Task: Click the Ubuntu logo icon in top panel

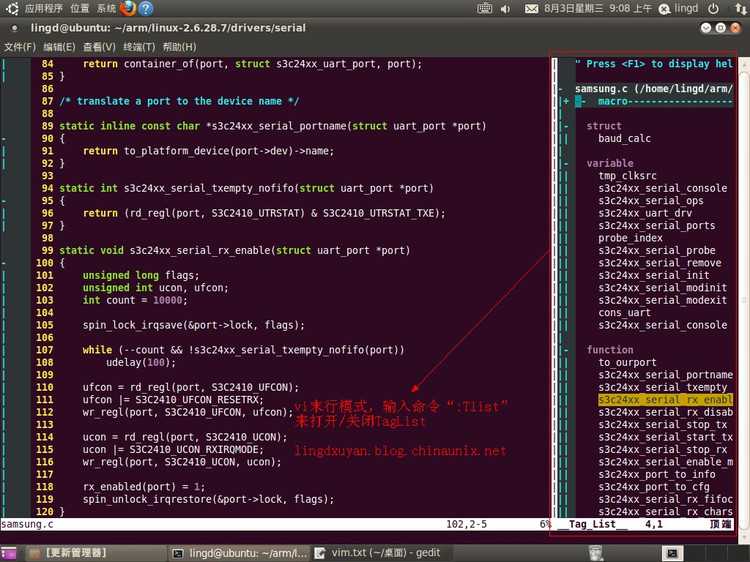Action: (x=12, y=8)
